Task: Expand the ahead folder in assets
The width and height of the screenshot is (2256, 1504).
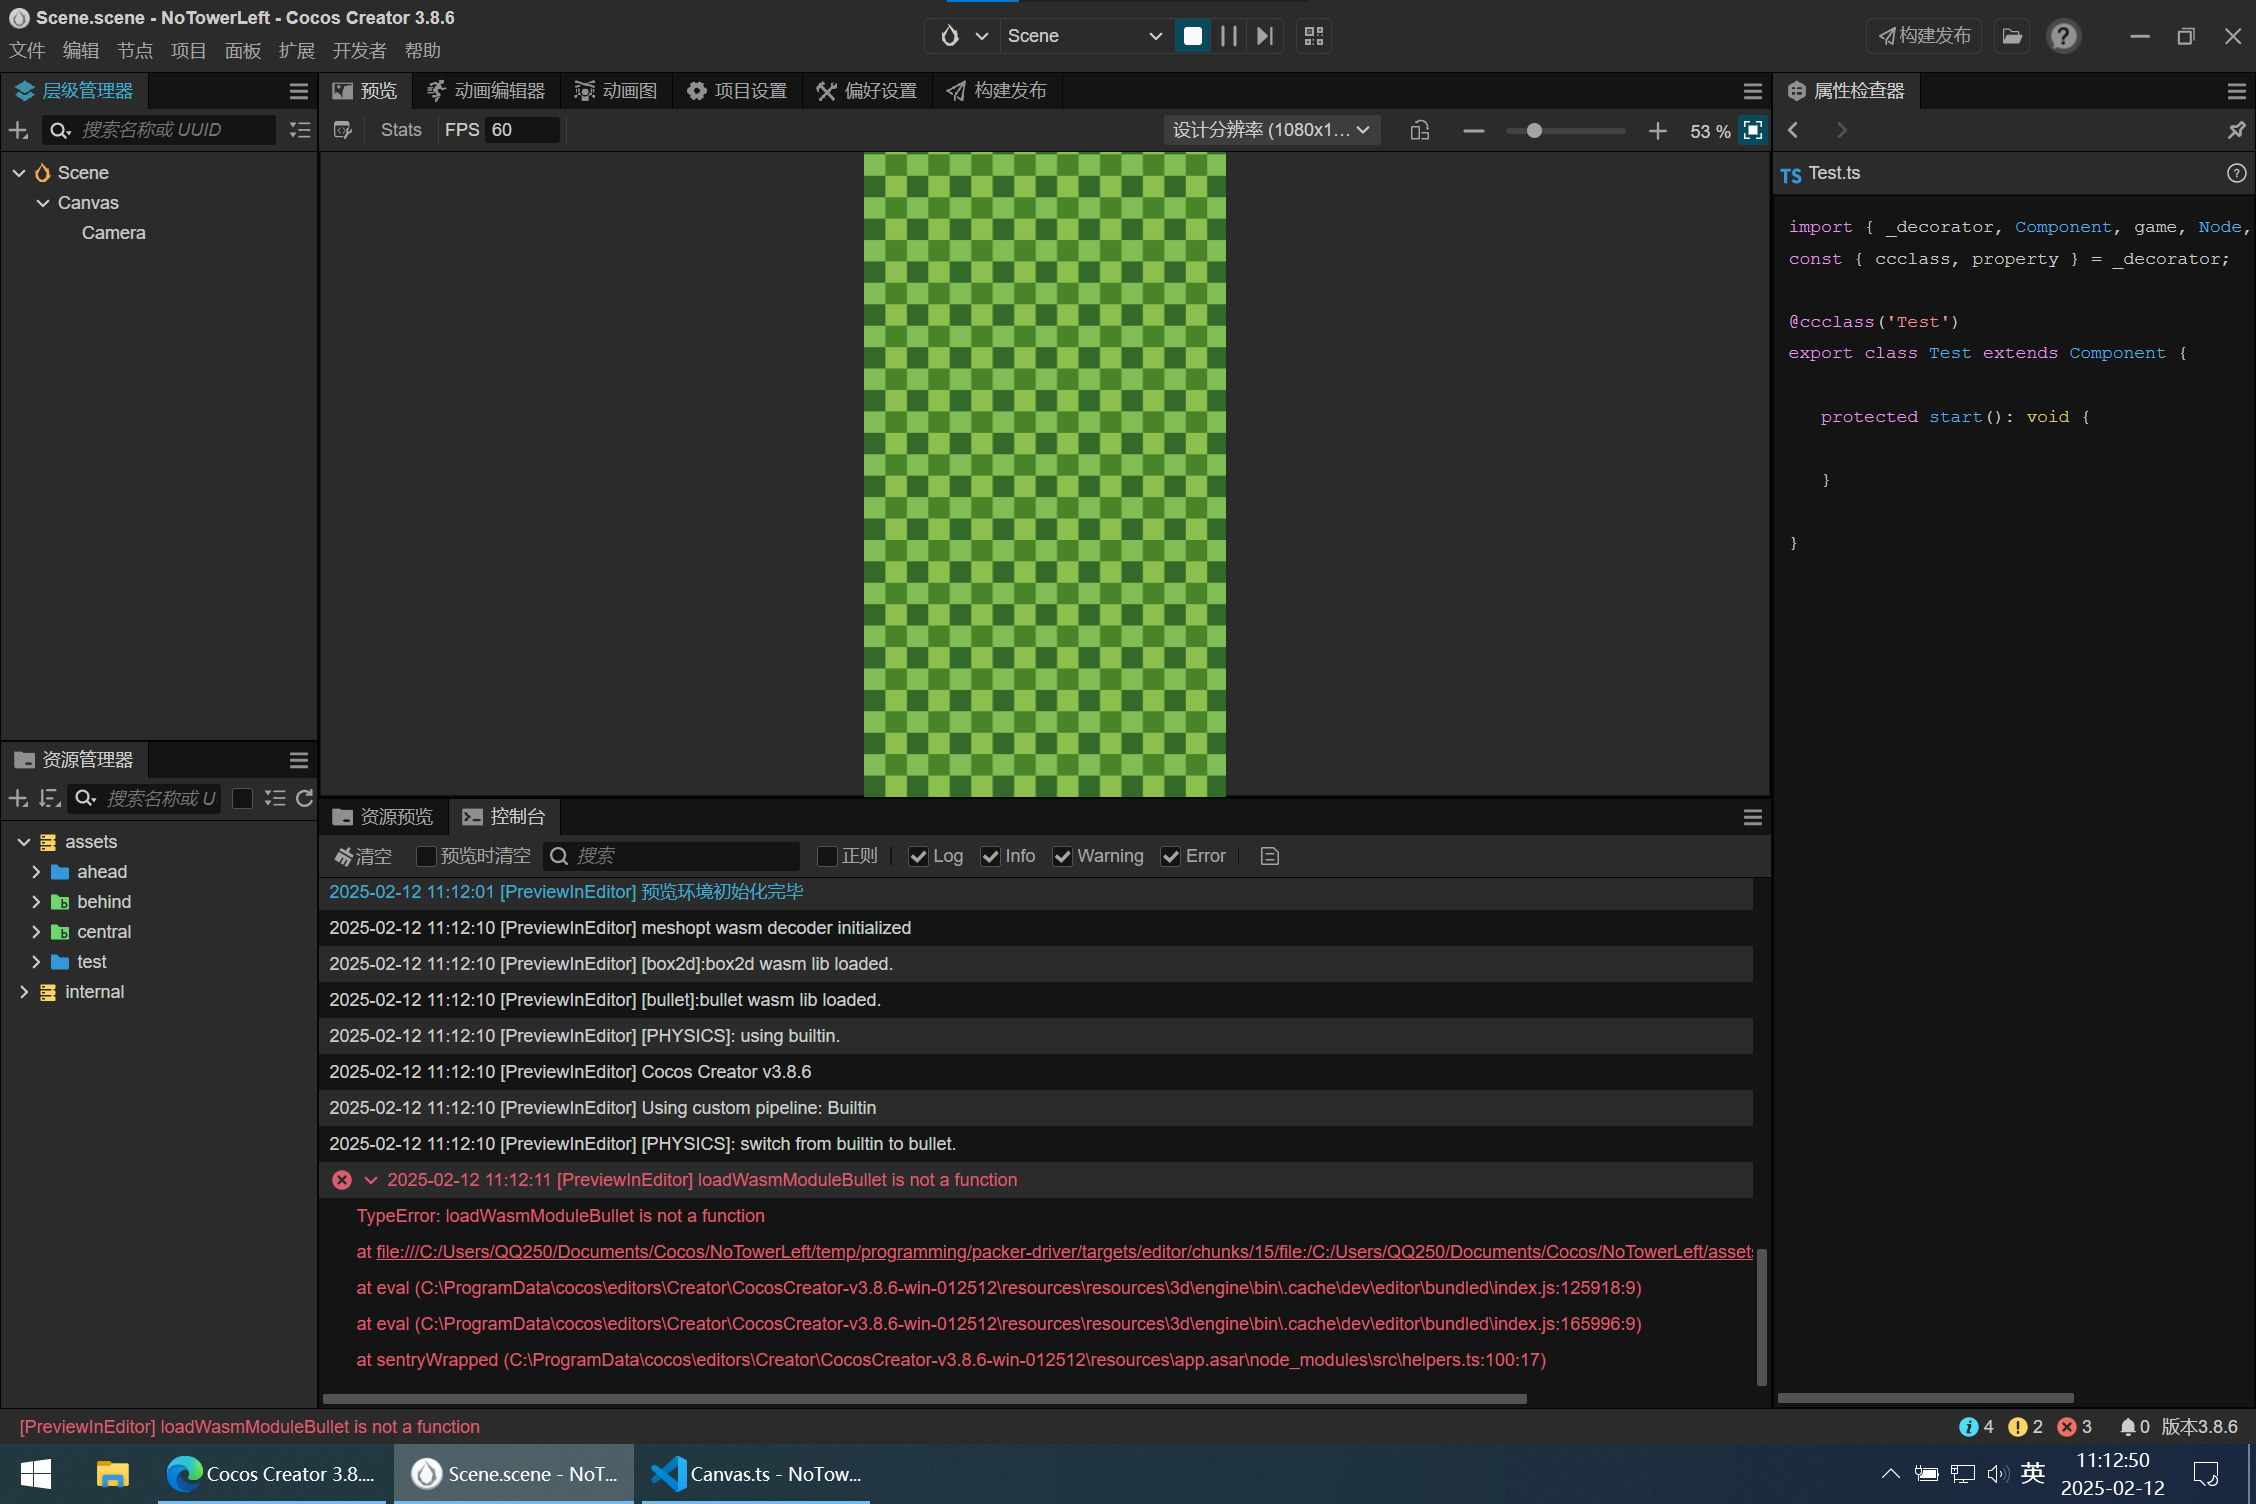Action: (36, 872)
